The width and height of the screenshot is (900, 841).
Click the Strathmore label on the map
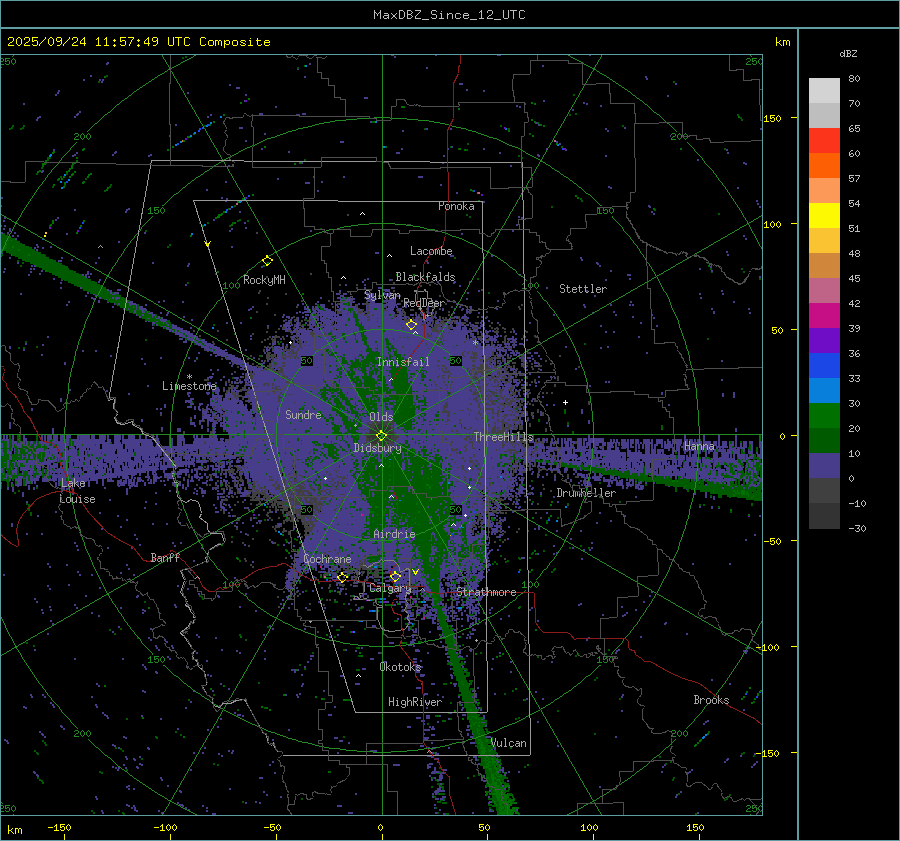click(487, 592)
